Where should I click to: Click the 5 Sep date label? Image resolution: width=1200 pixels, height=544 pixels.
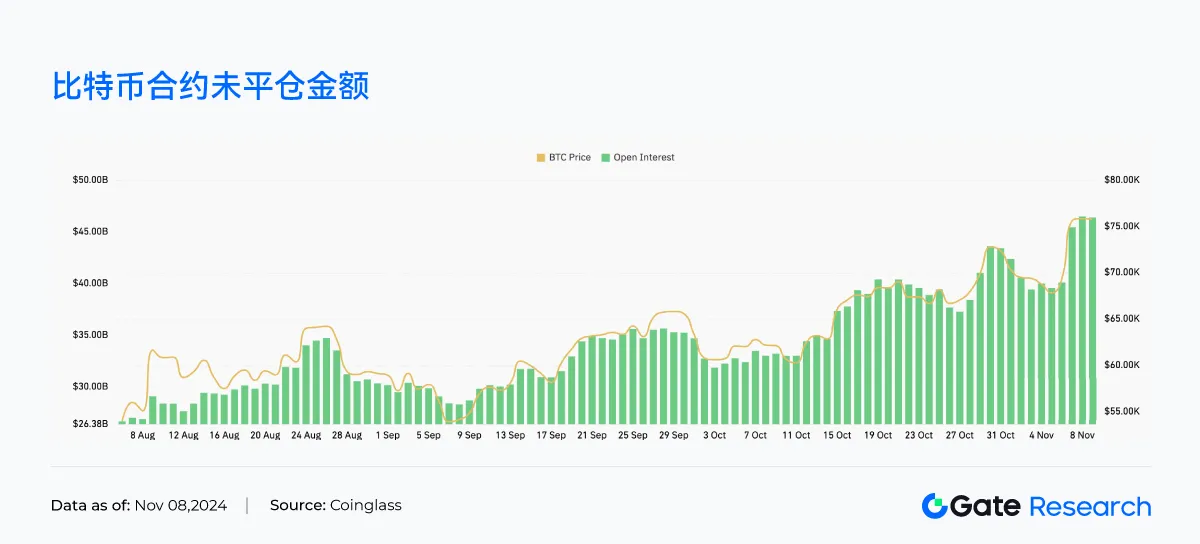428,436
